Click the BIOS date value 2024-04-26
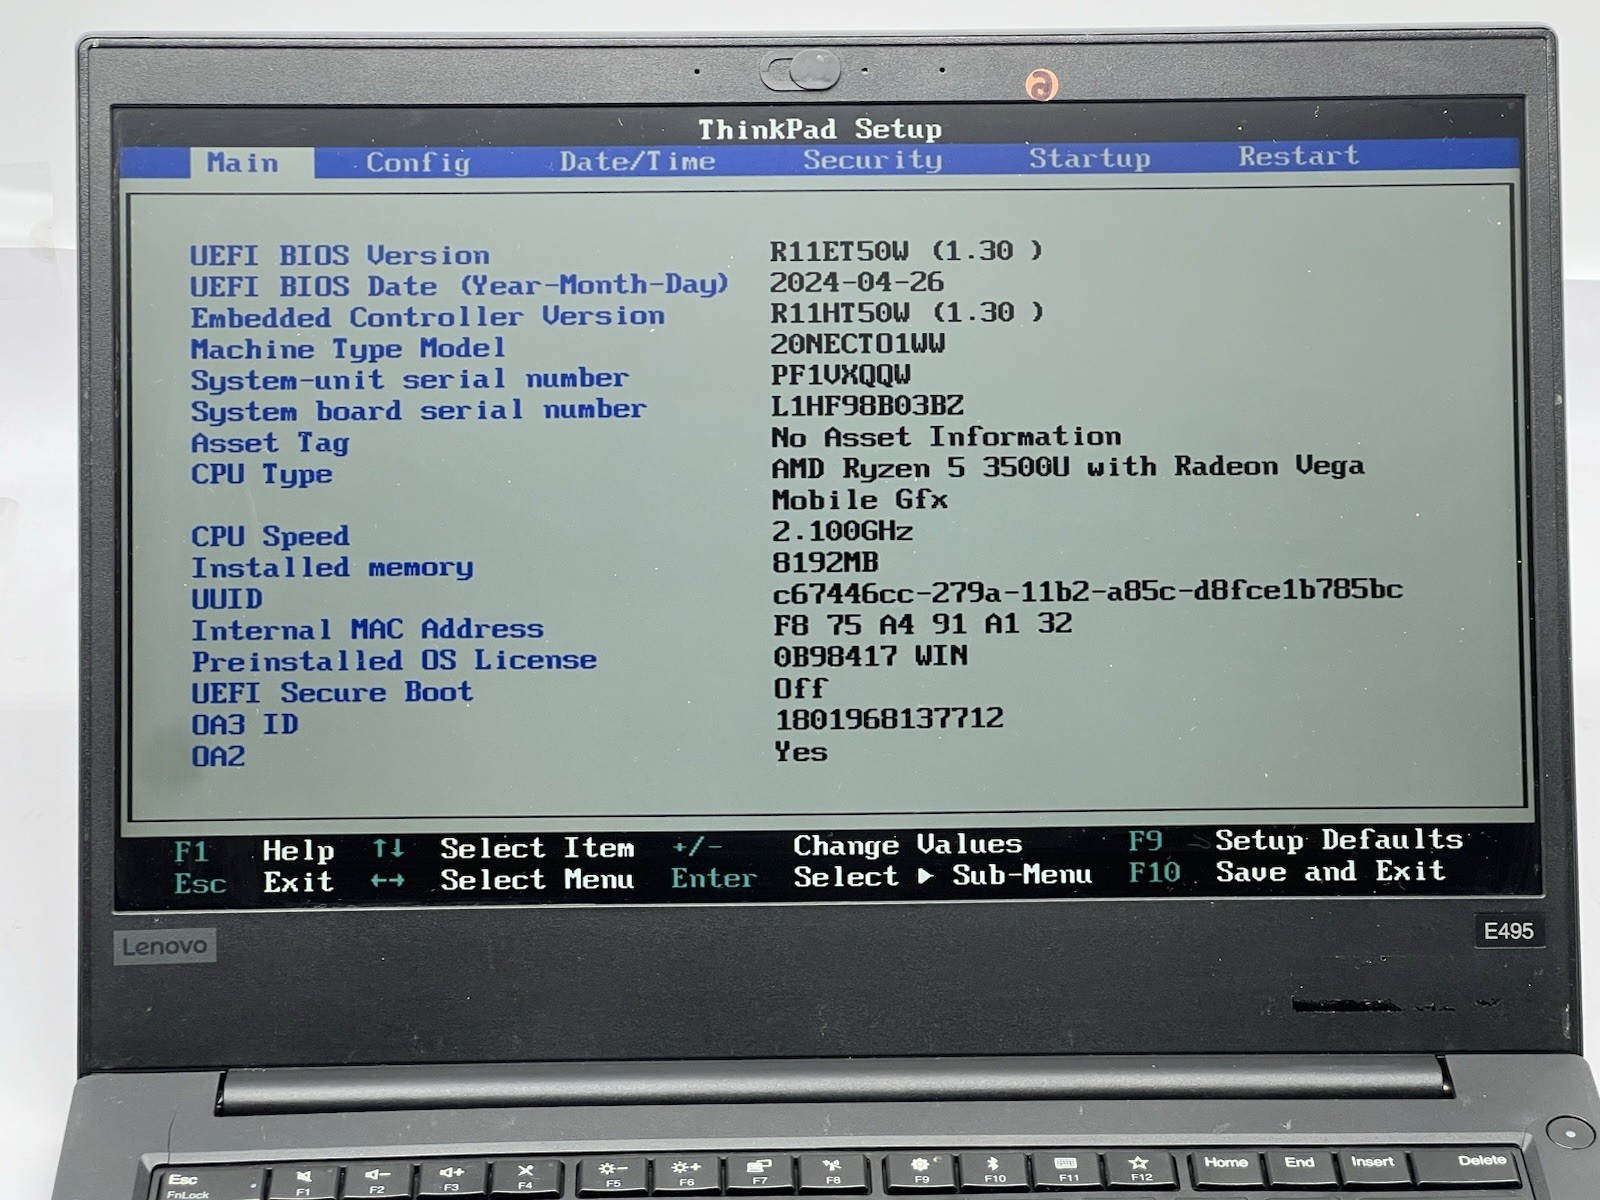The width and height of the screenshot is (1600, 1200). [x=857, y=282]
